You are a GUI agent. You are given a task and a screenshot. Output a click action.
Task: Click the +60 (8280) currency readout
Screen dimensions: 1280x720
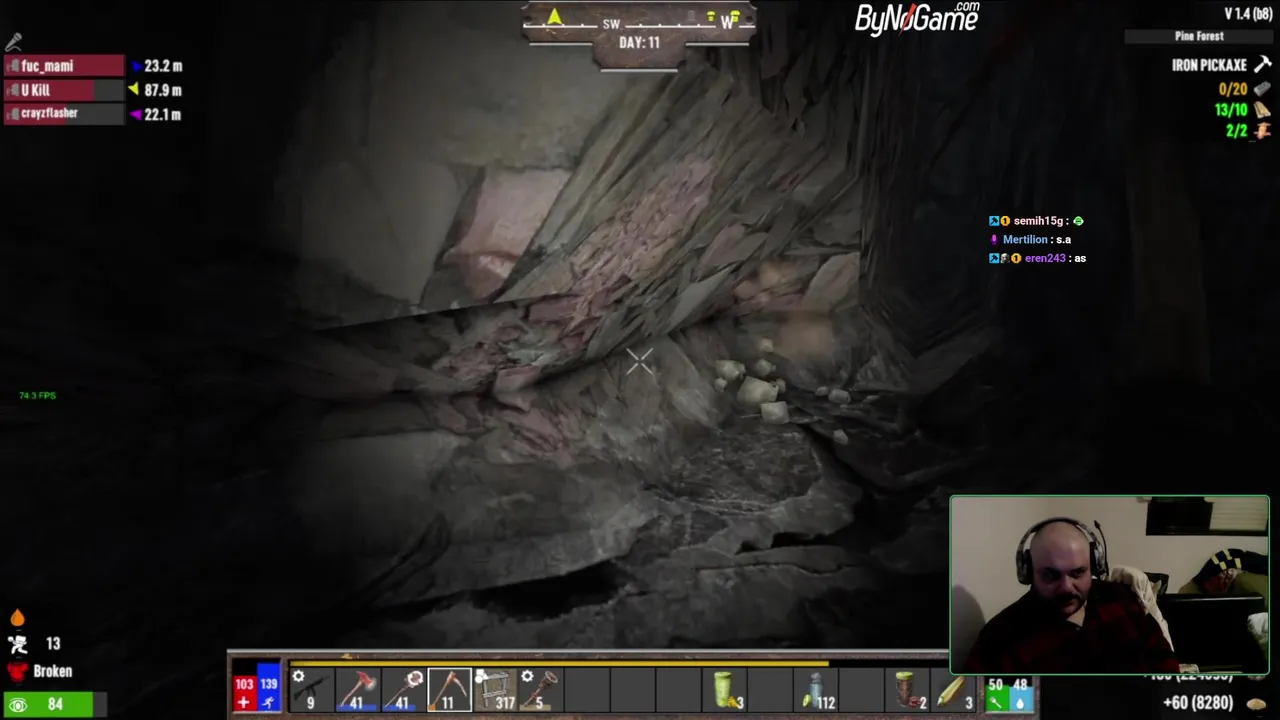click(1198, 703)
